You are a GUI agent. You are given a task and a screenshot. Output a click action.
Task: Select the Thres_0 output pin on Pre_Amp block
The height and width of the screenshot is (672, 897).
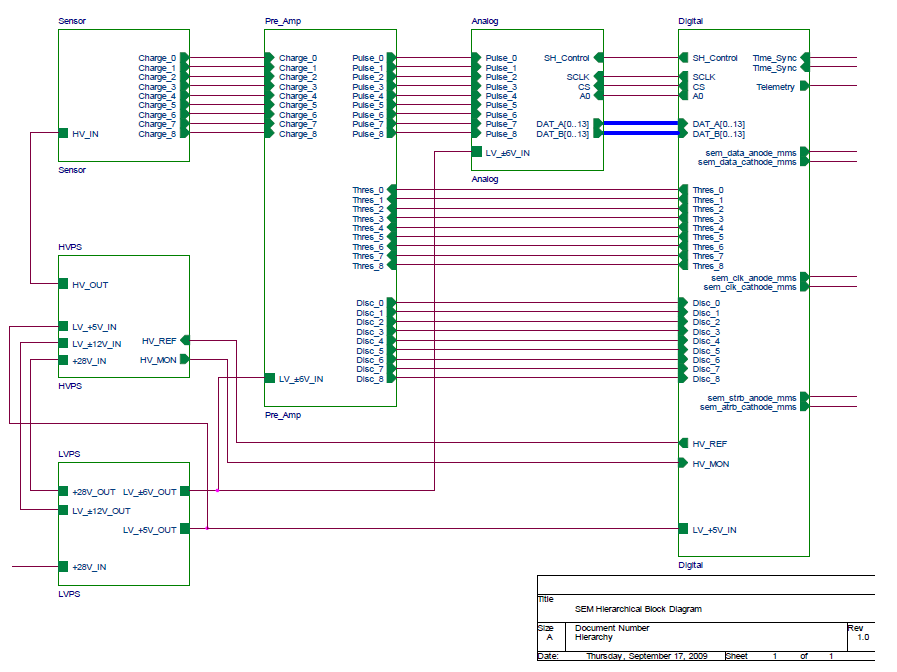tap(391, 189)
